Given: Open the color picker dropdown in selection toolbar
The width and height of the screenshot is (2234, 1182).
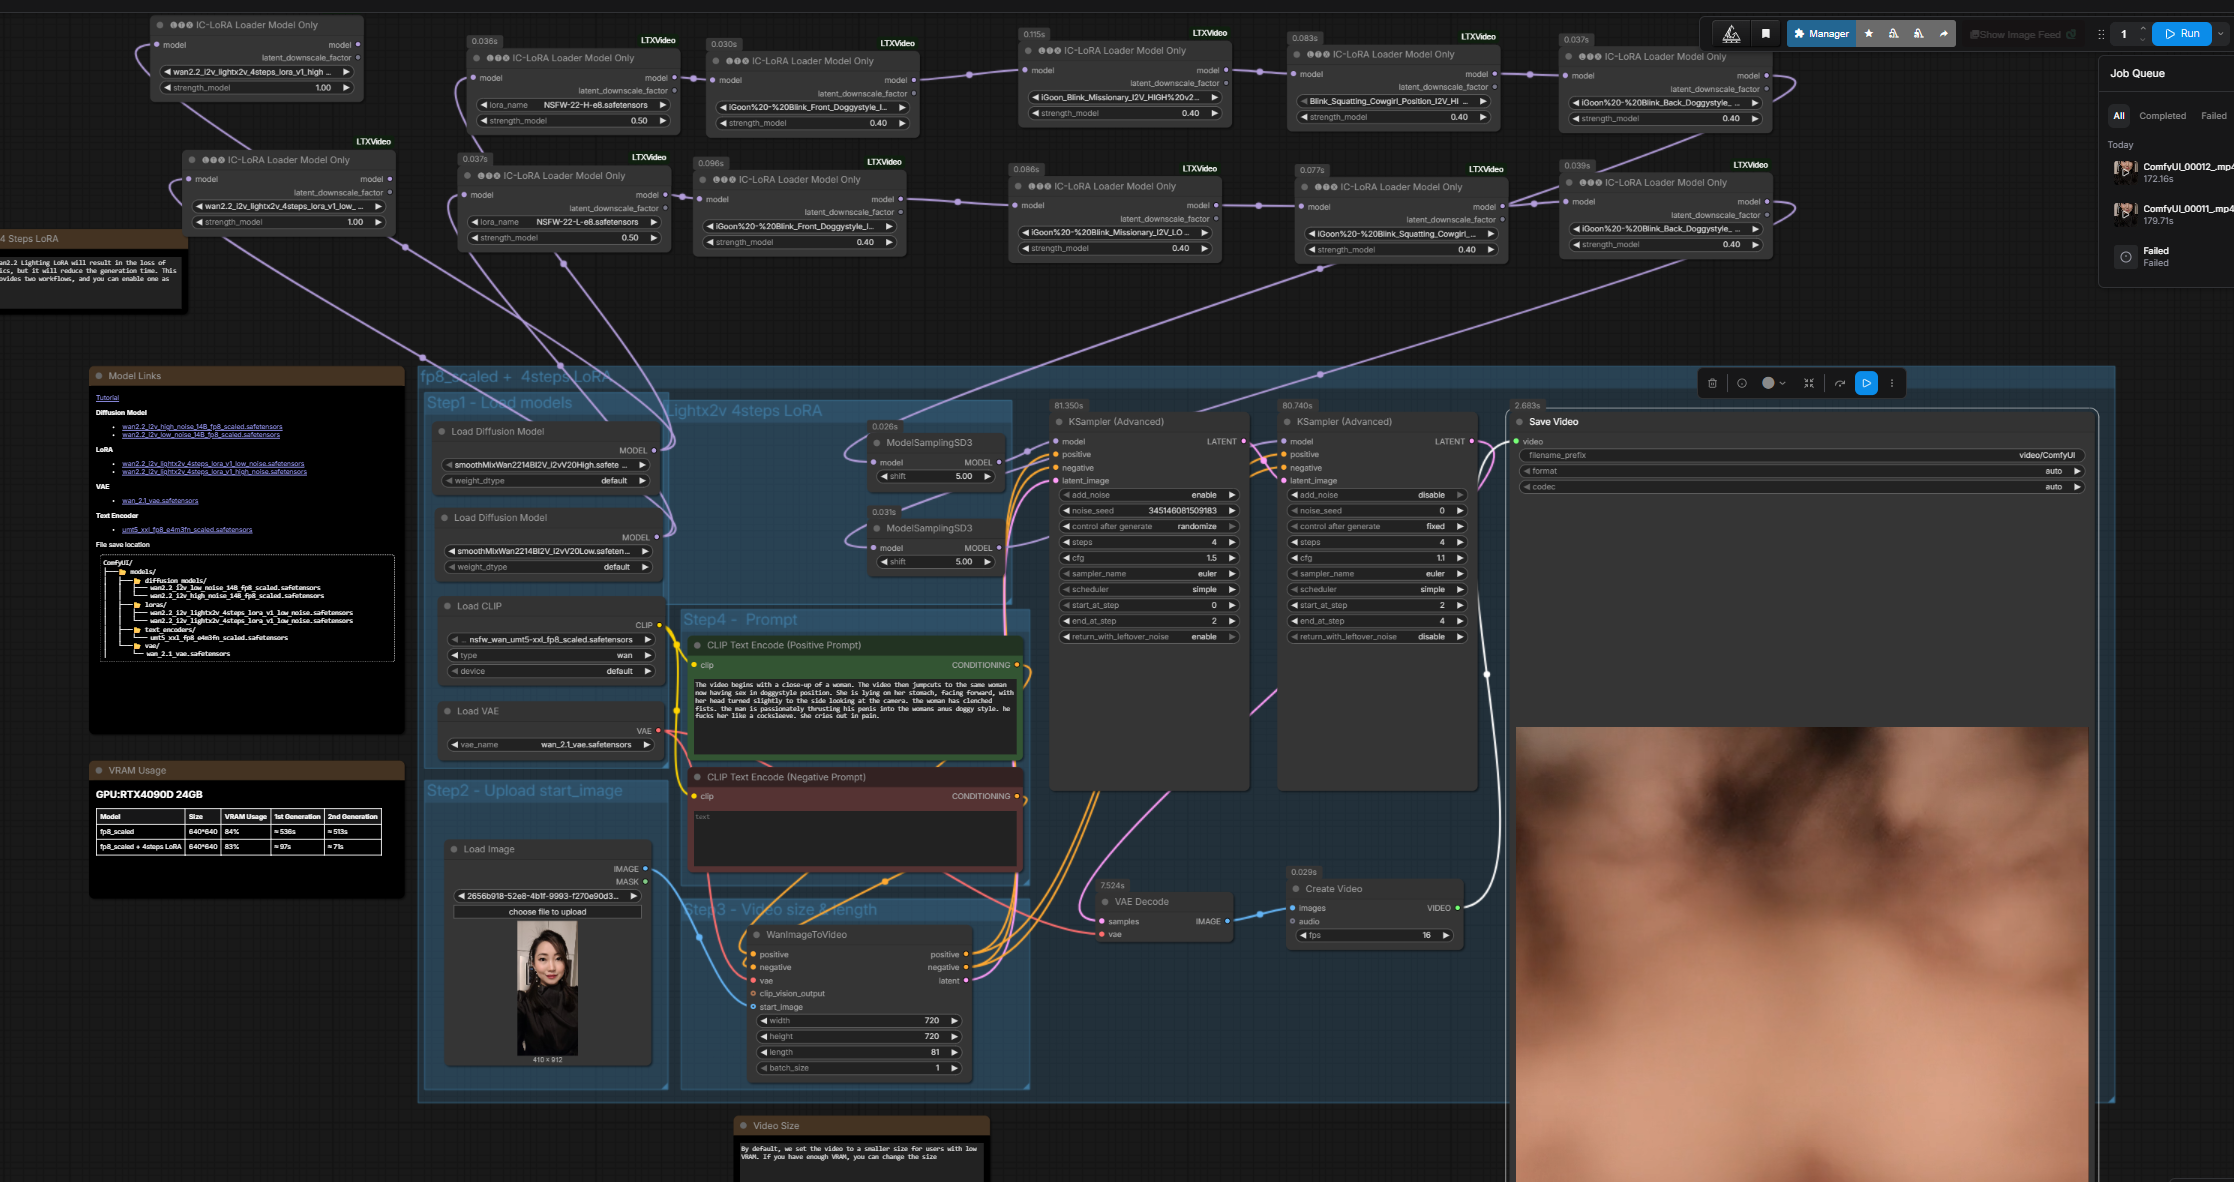Looking at the screenshot, I should 1782,383.
